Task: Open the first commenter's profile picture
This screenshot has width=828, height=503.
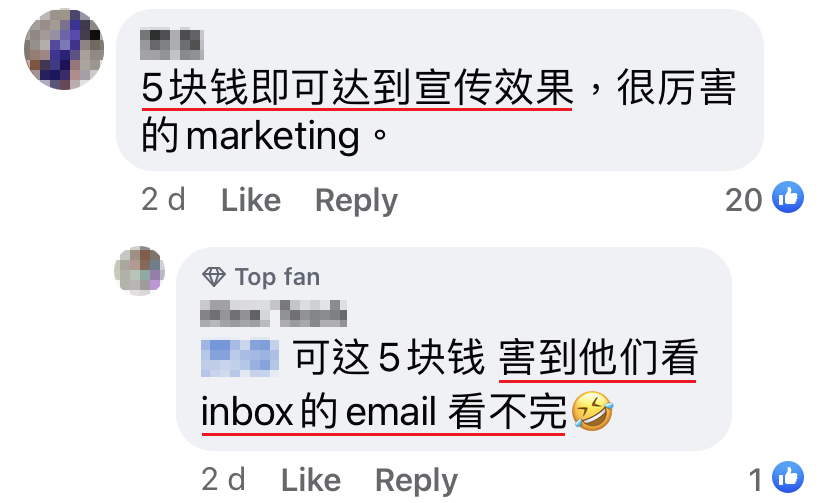Action: [x=64, y=49]
